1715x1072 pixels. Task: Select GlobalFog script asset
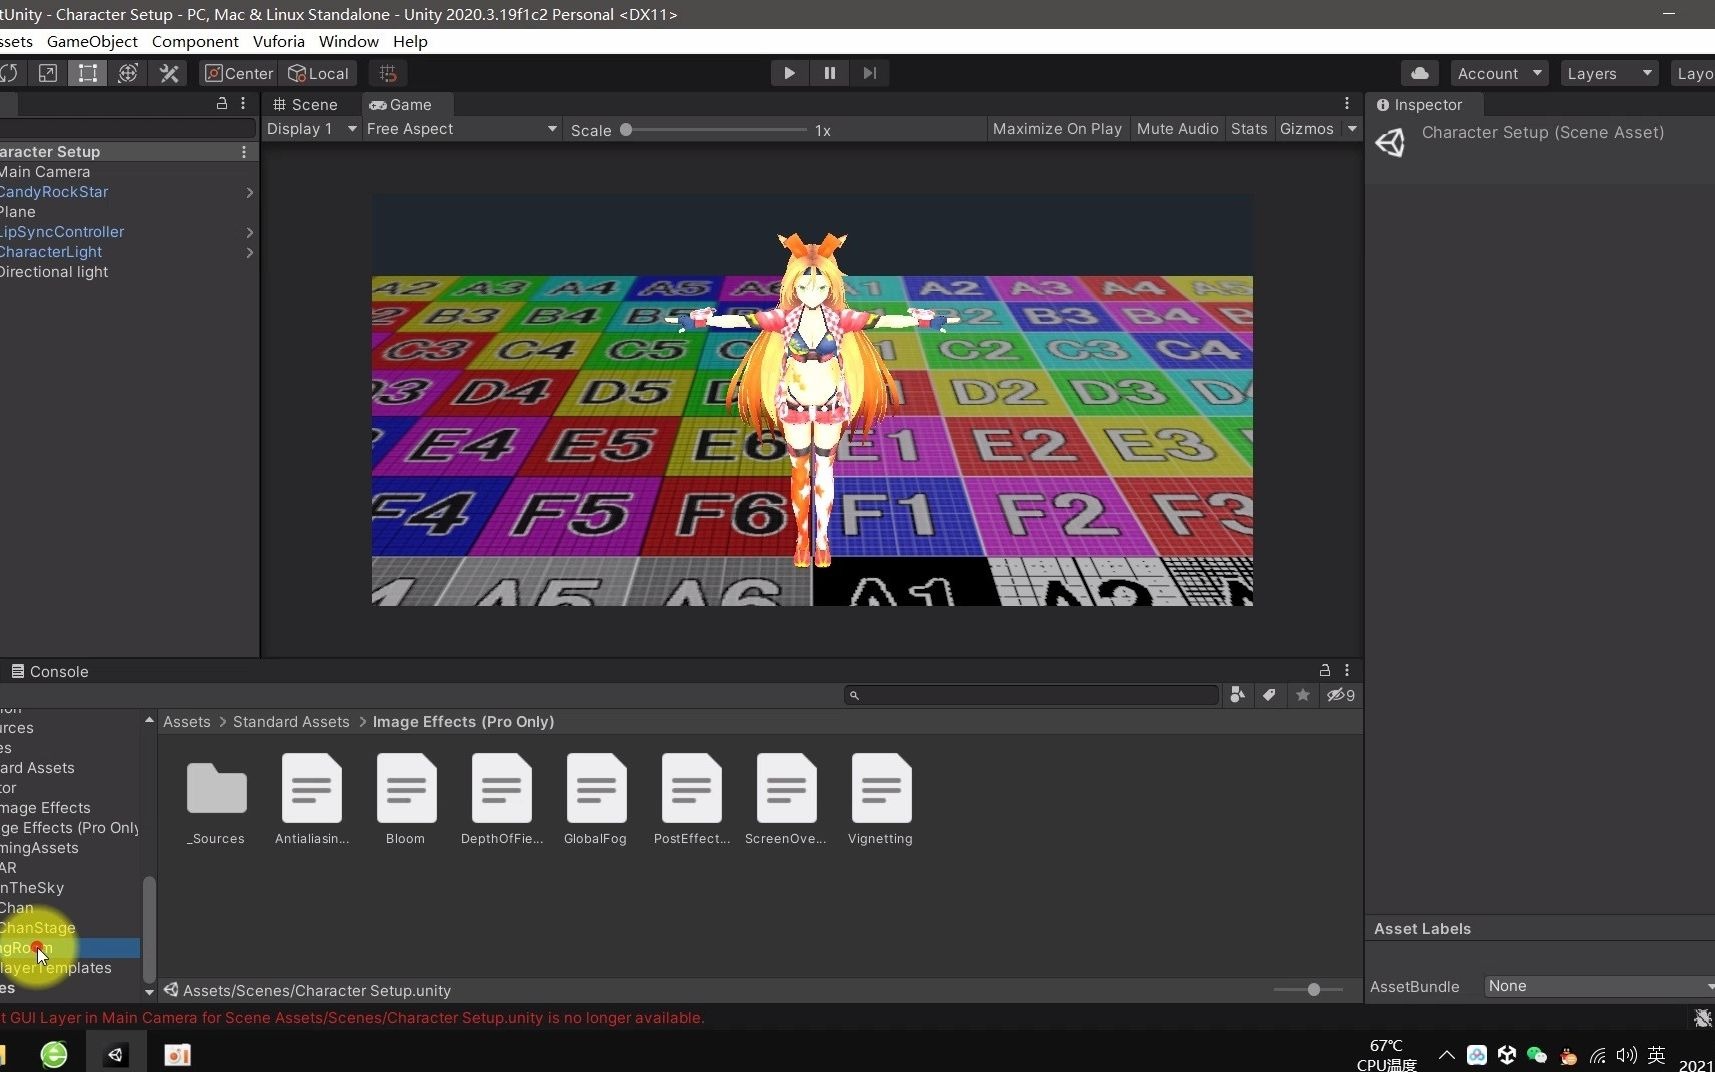pyautogui.click(x=596, y=799)
